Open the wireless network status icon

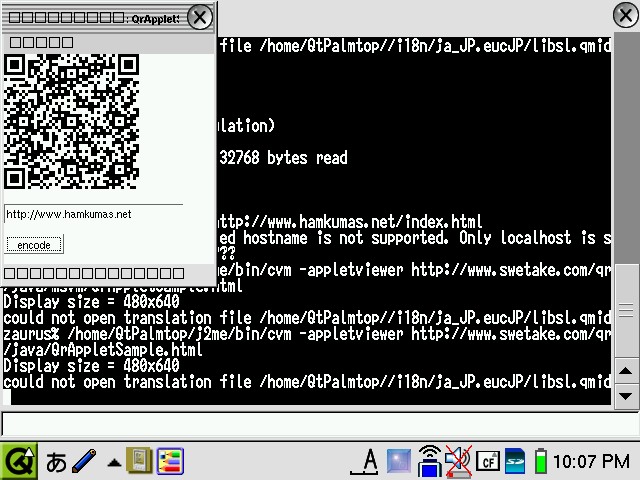click(429, 461)
